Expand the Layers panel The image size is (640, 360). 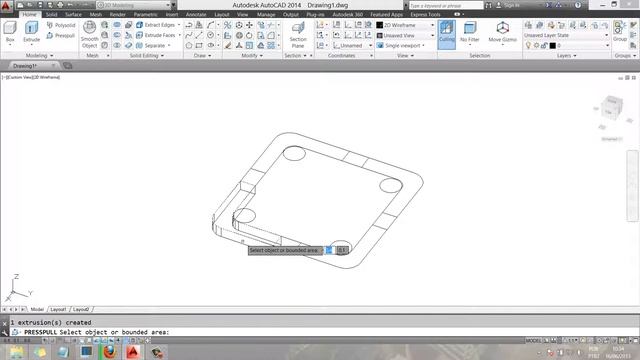click(567, 55)
